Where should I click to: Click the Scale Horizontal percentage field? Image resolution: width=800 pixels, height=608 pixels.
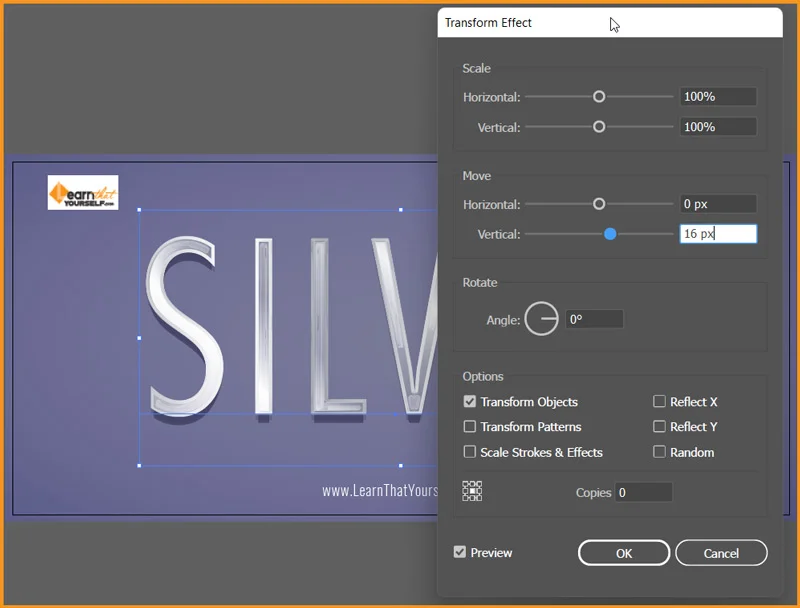[x=717, y=97]
